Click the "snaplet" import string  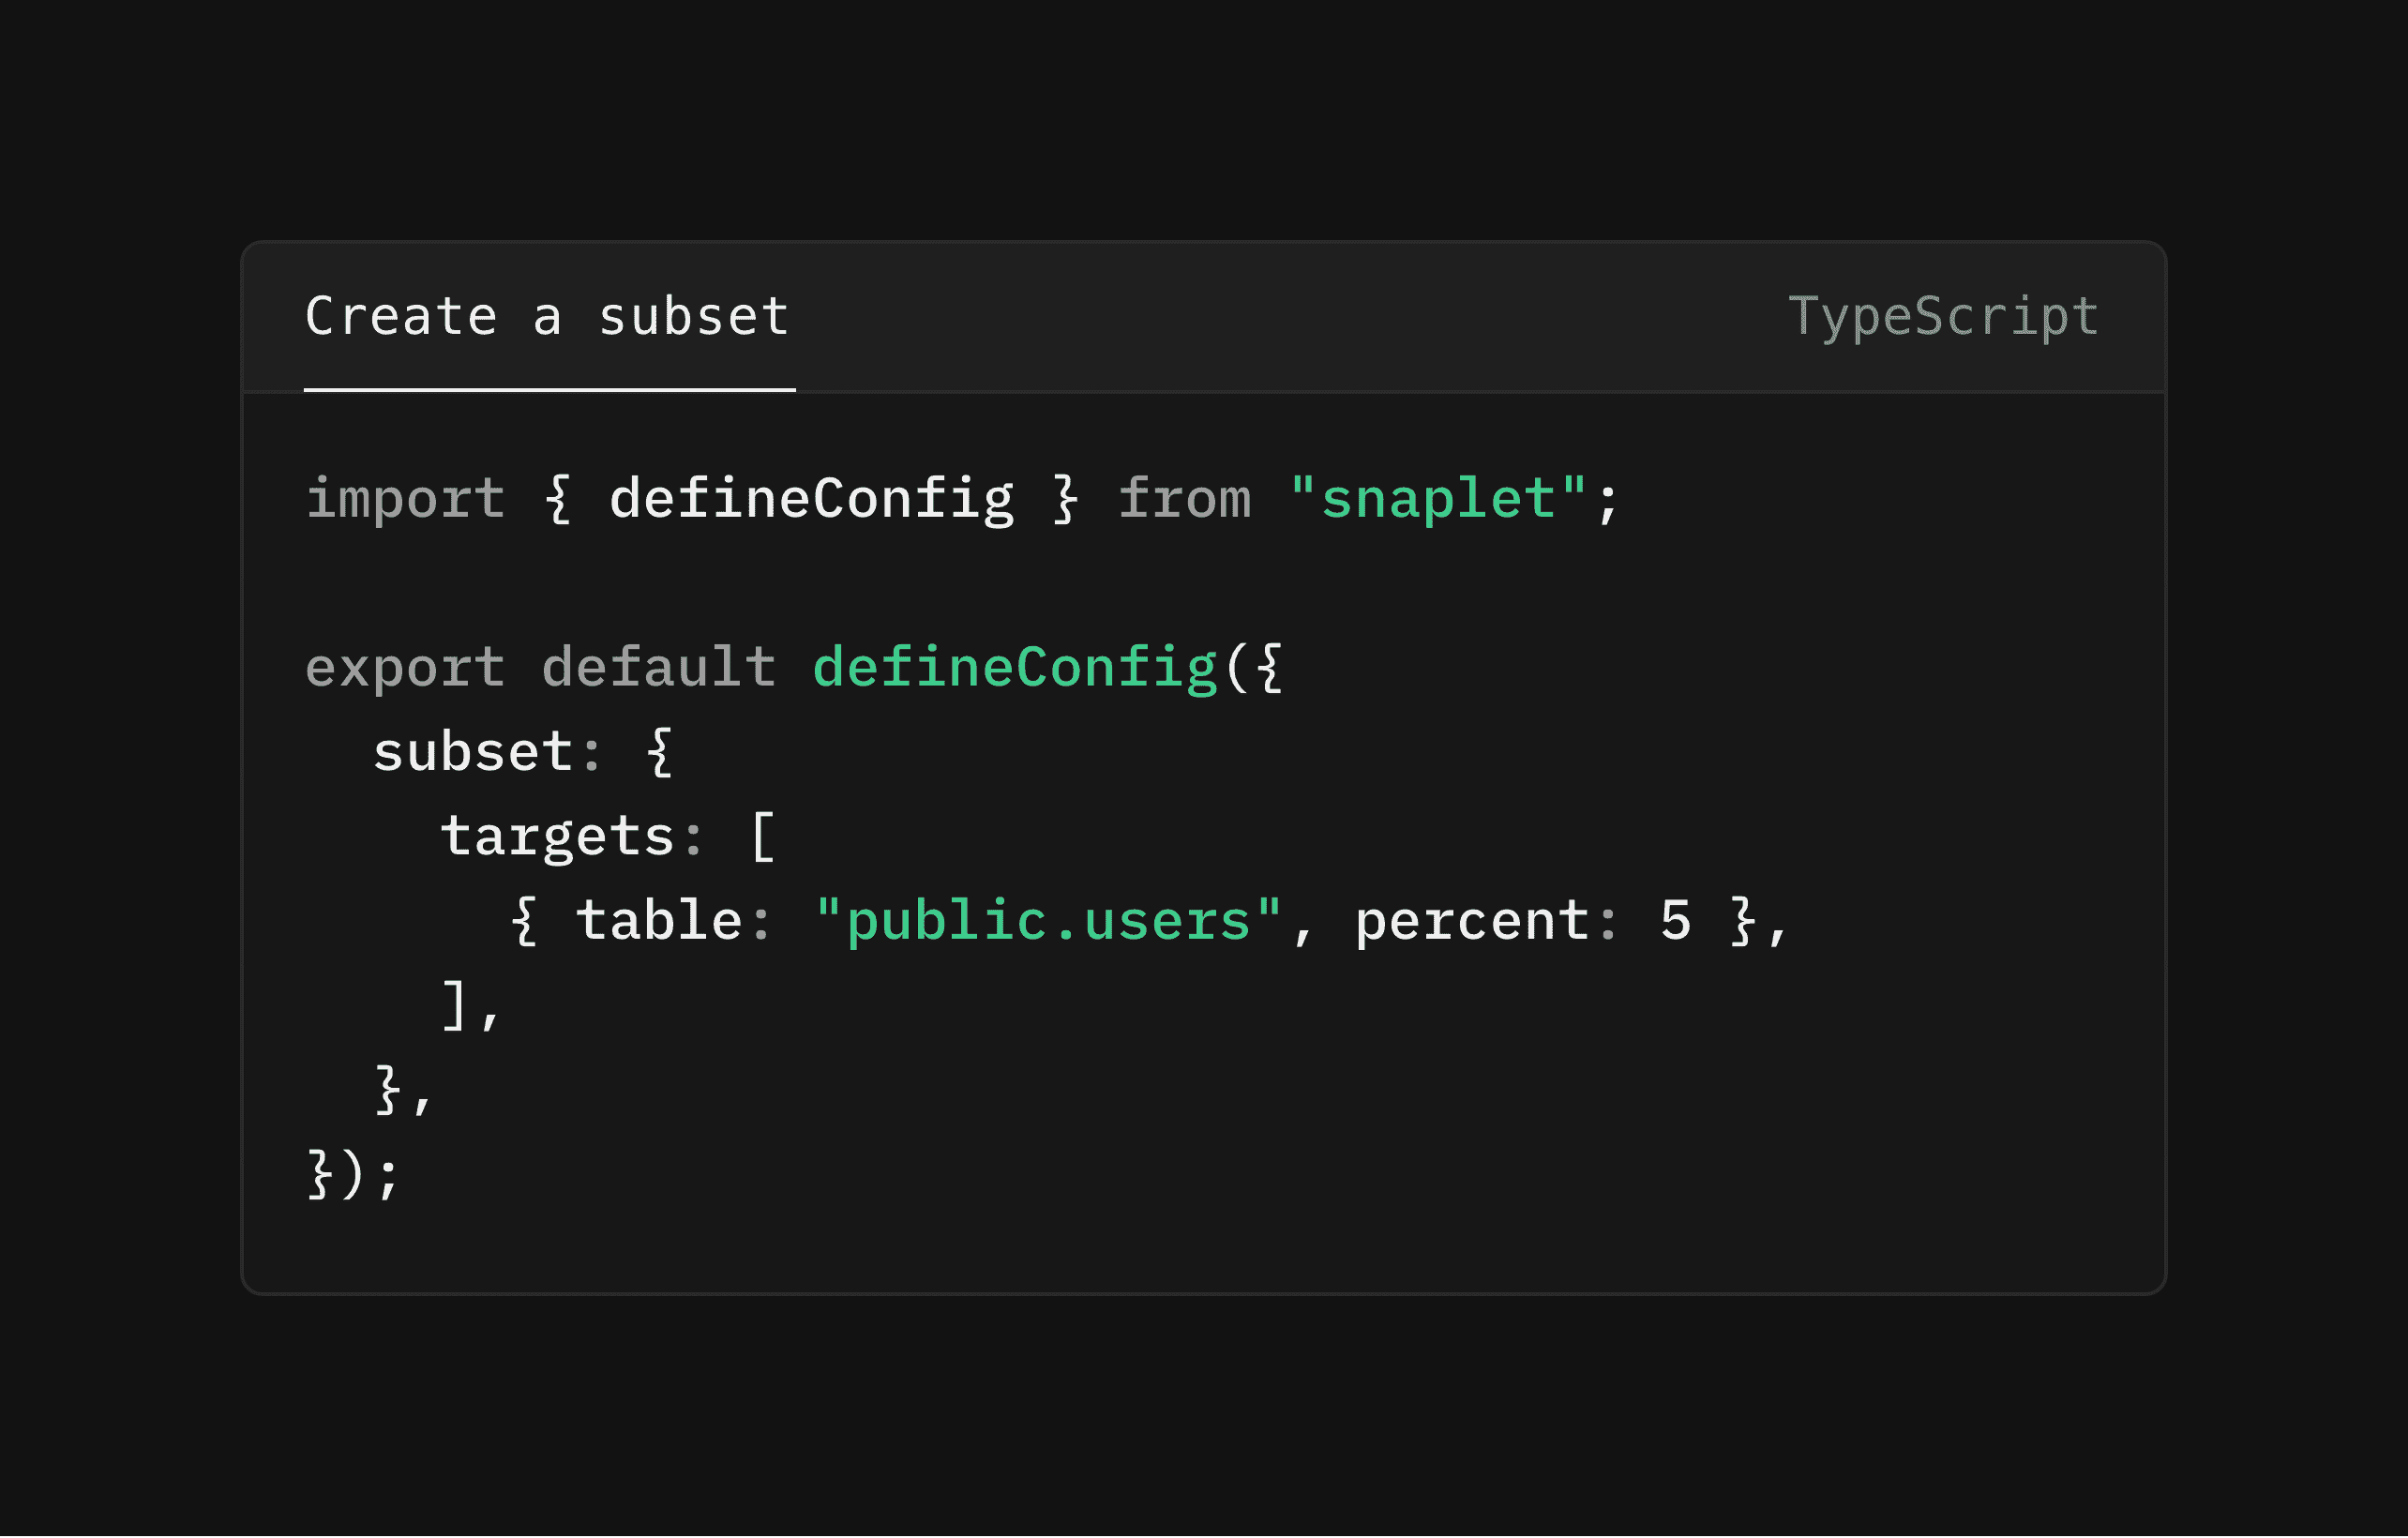(x=1438, y=499)
